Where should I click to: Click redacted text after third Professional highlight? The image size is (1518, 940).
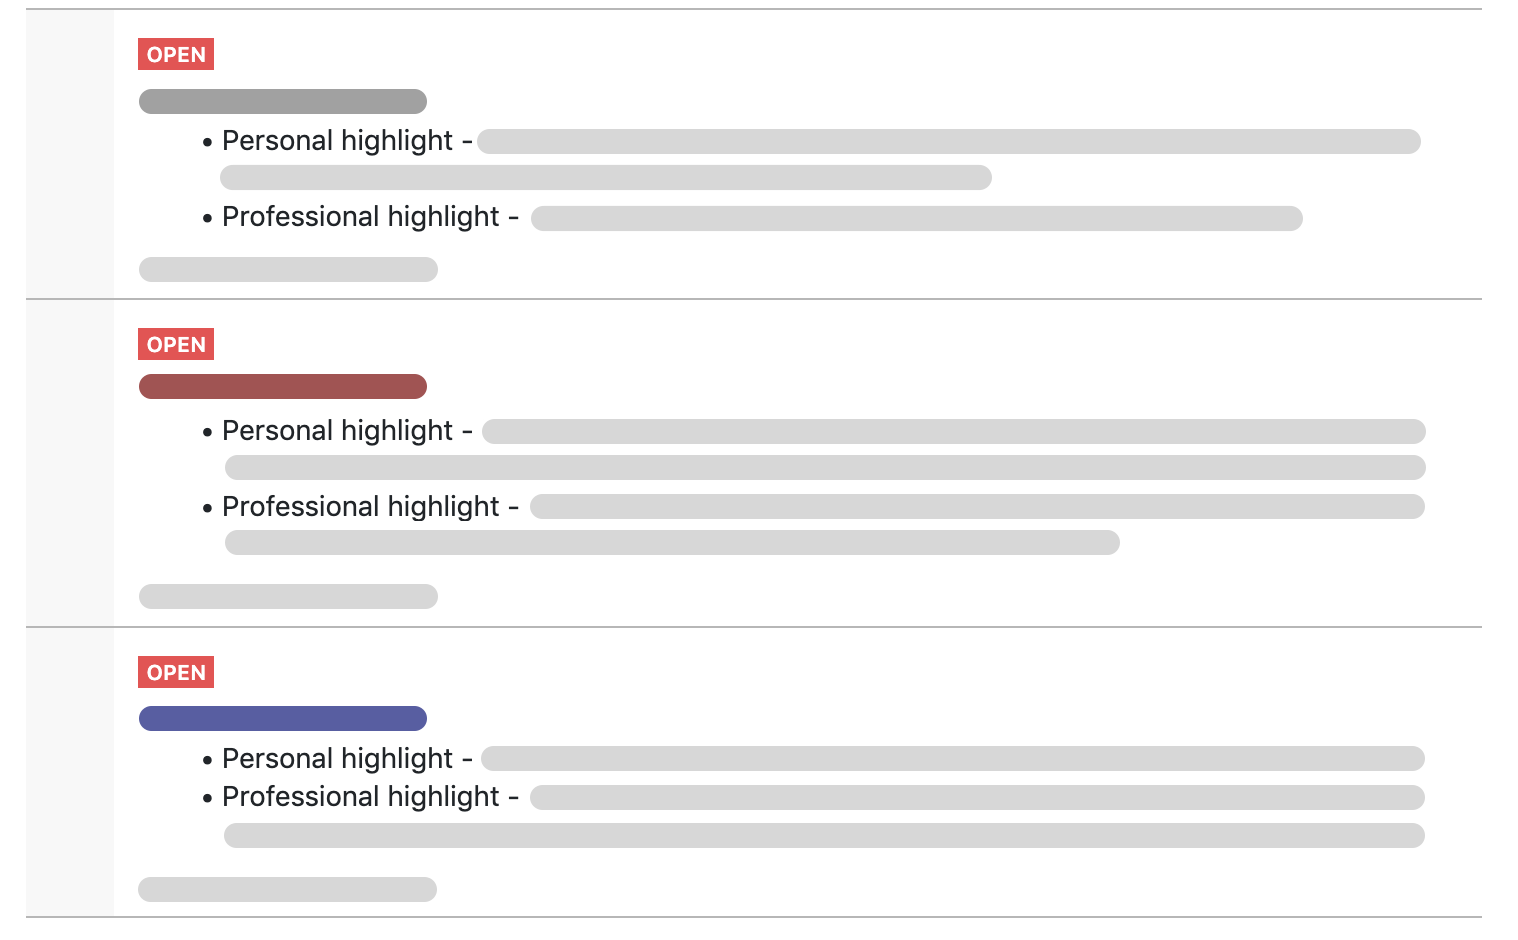click(x=977, y=797)
